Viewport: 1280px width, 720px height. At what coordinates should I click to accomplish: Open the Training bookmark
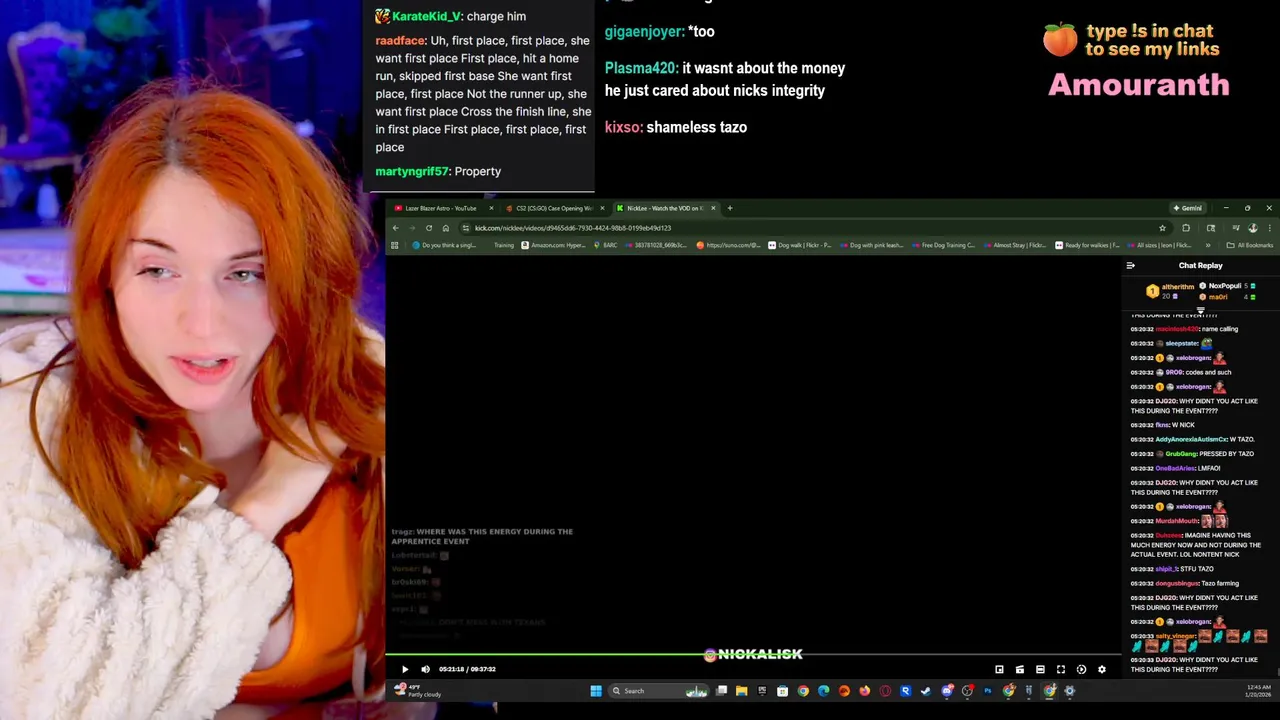click(504, 245)
